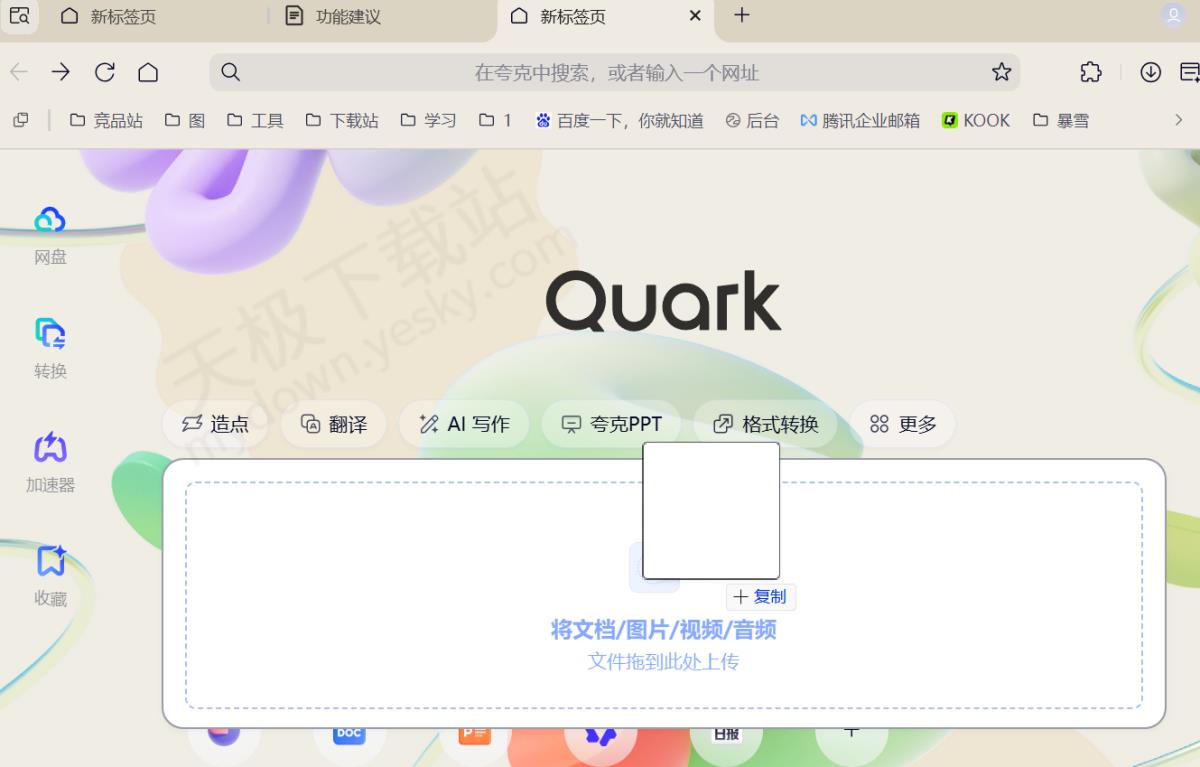Expand the 更多 tools menu
Image resolution: width=1200 pixels, height=767 pixels.
903,424
